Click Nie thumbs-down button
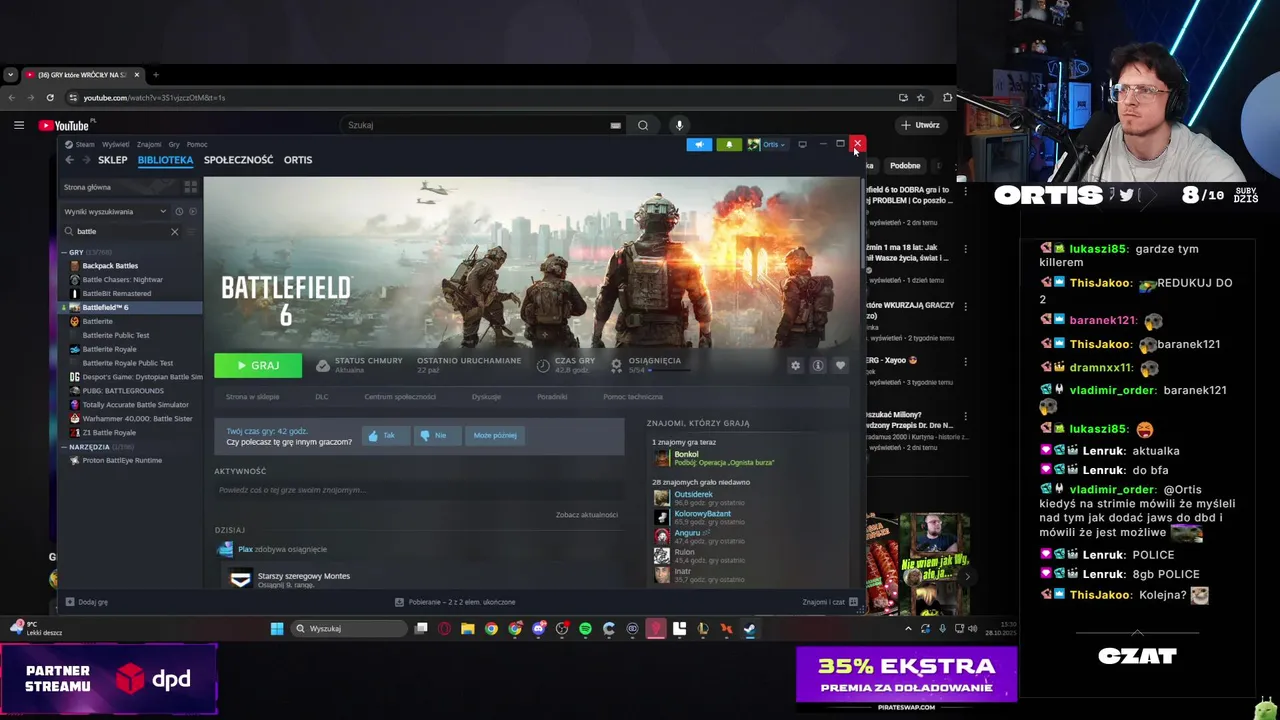The image size is (1280, 720). point(437,436)
